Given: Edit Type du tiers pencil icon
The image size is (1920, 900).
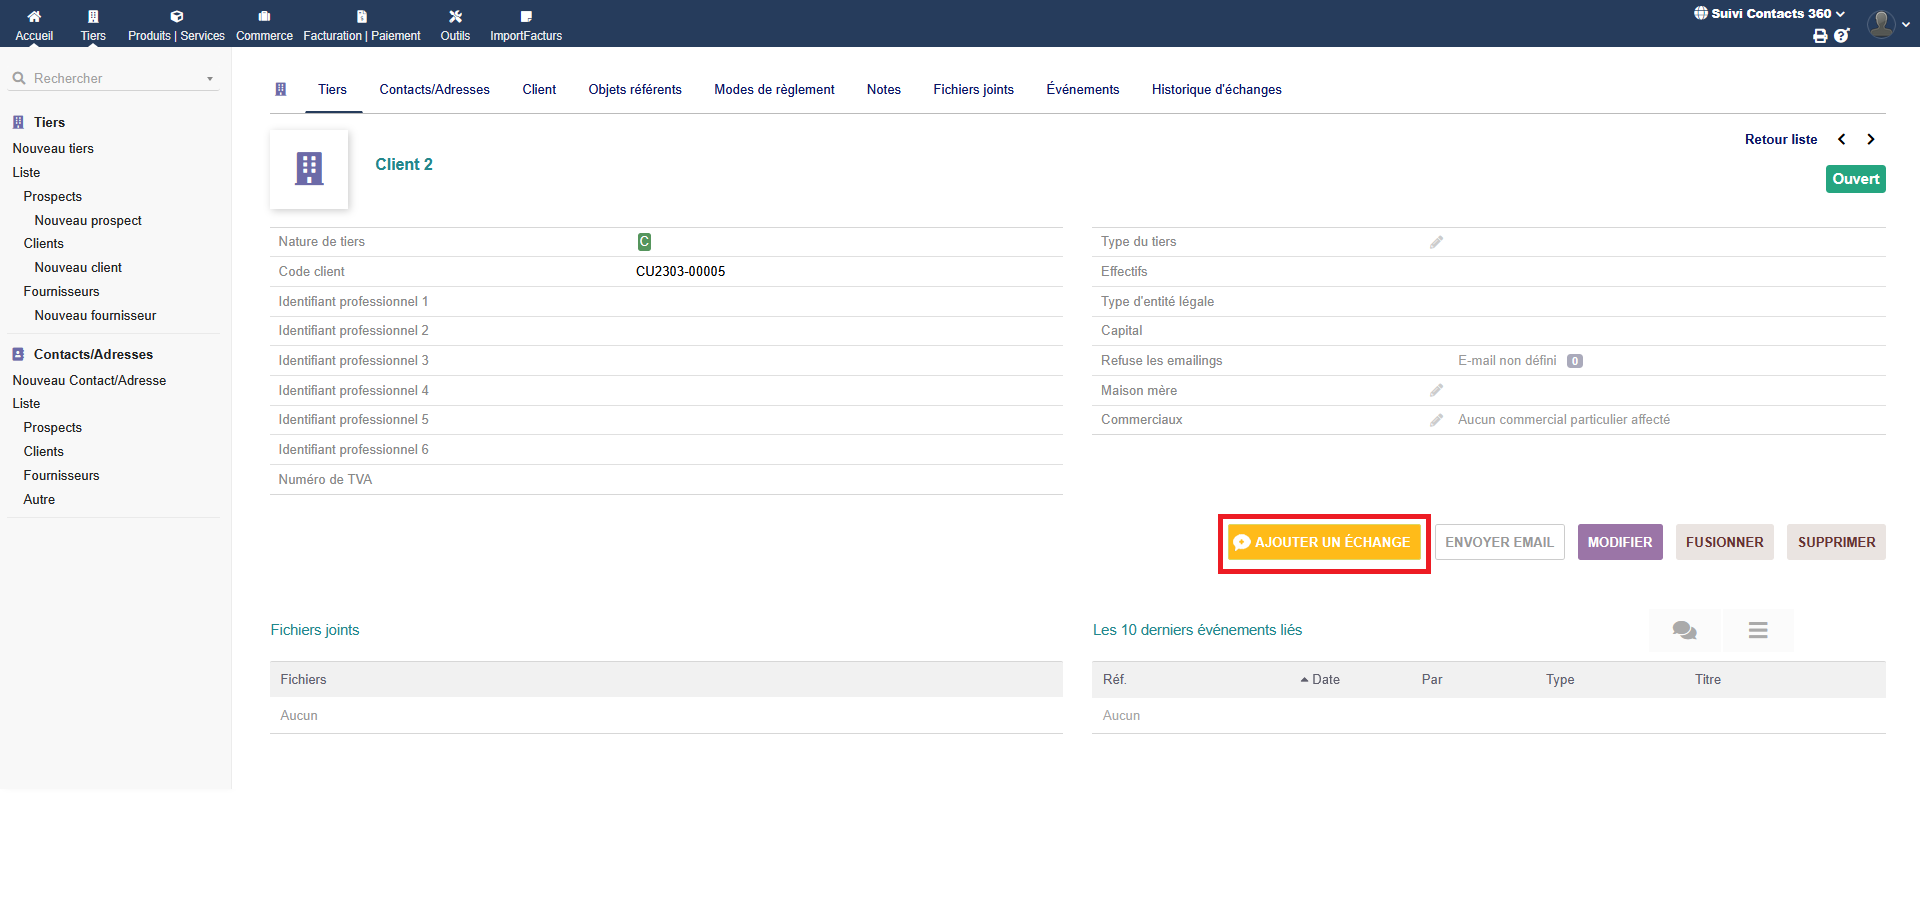Looking at the screenshot, I should coord(1436,242).
